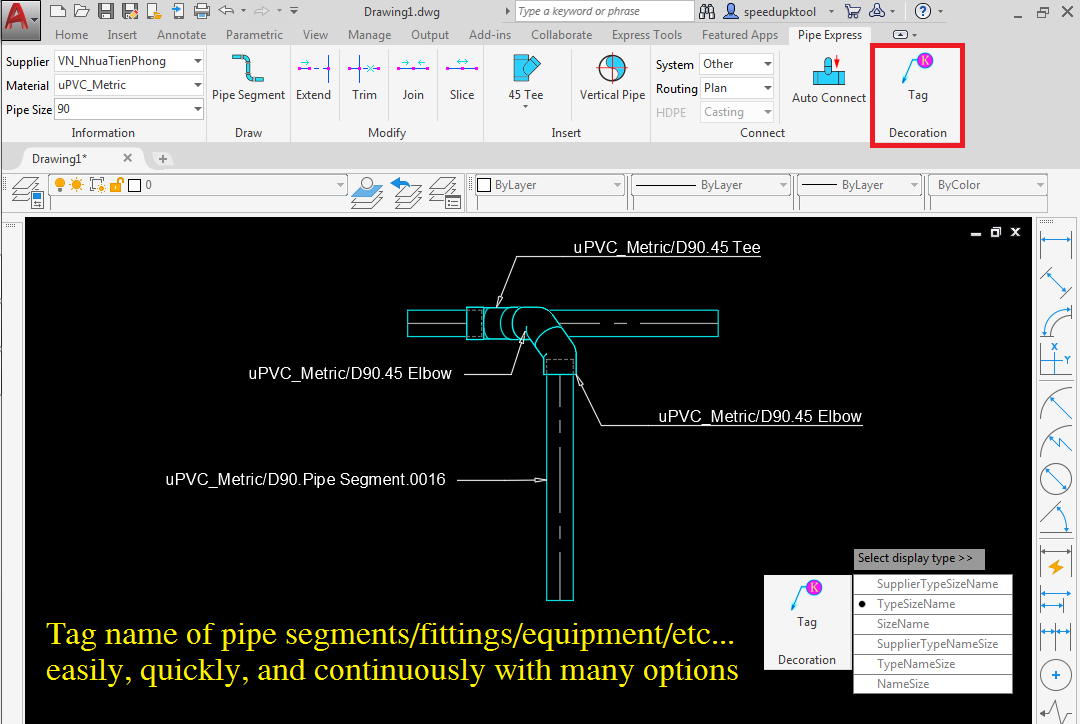Screen dimensions: 1080x724
Task: Click the Slice pipe tool
Action: tap(461, 77)
